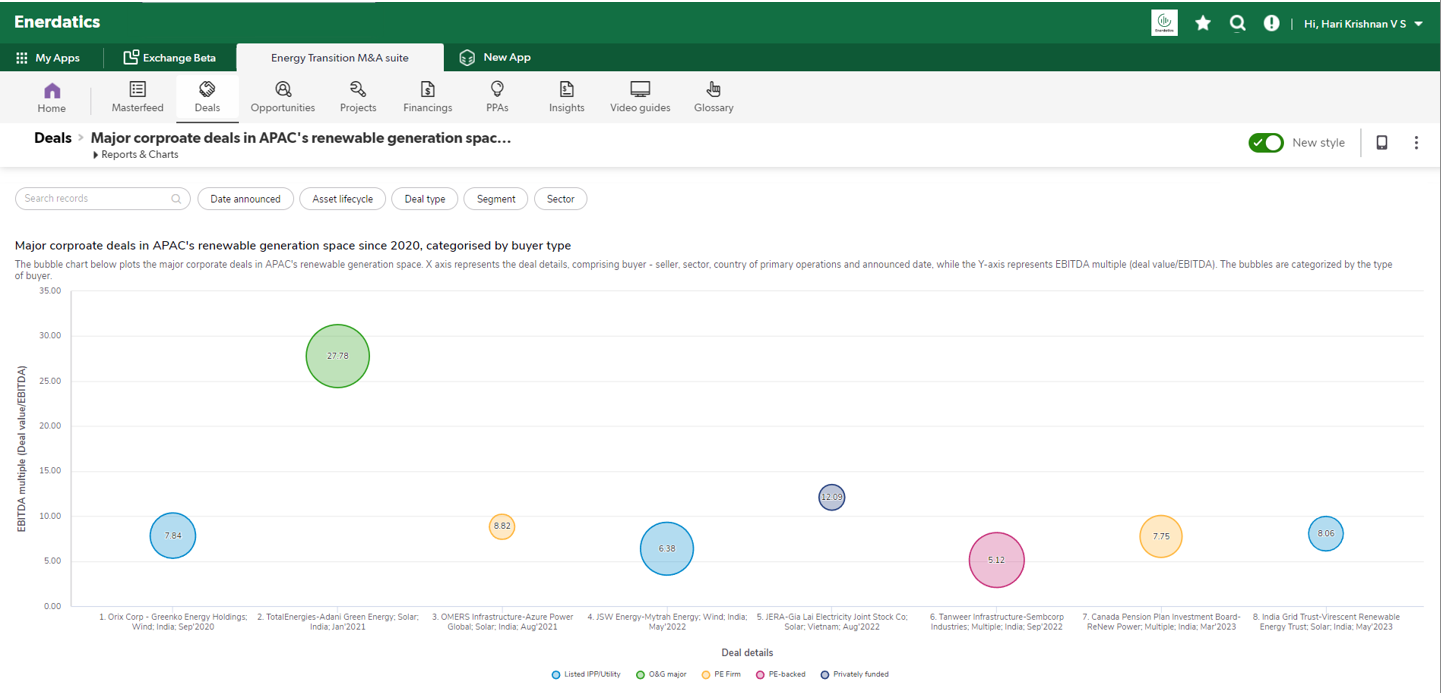
Task: Open the Masterfeed section
Action: point(137,97)
